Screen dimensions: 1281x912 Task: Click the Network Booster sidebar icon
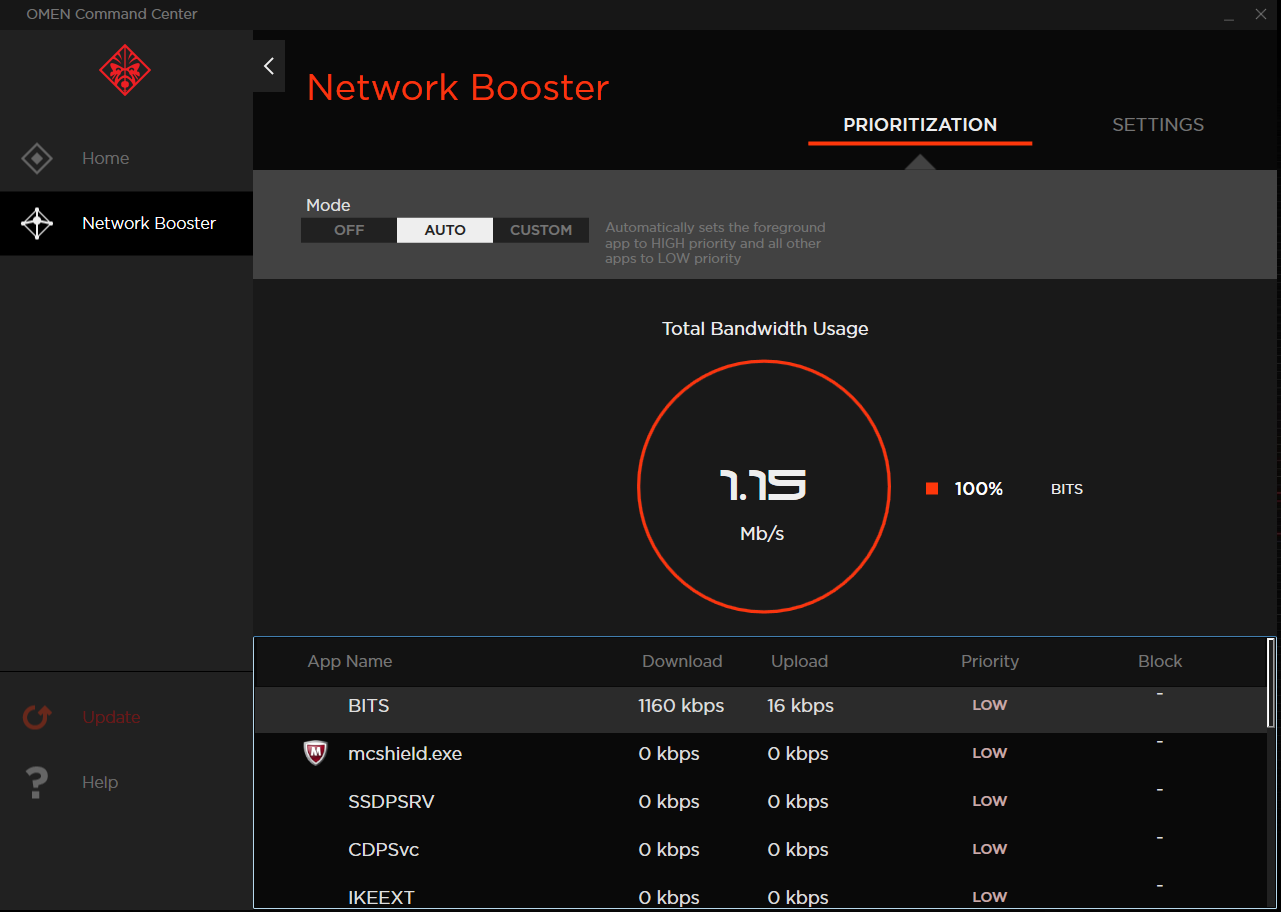point(37,223)
